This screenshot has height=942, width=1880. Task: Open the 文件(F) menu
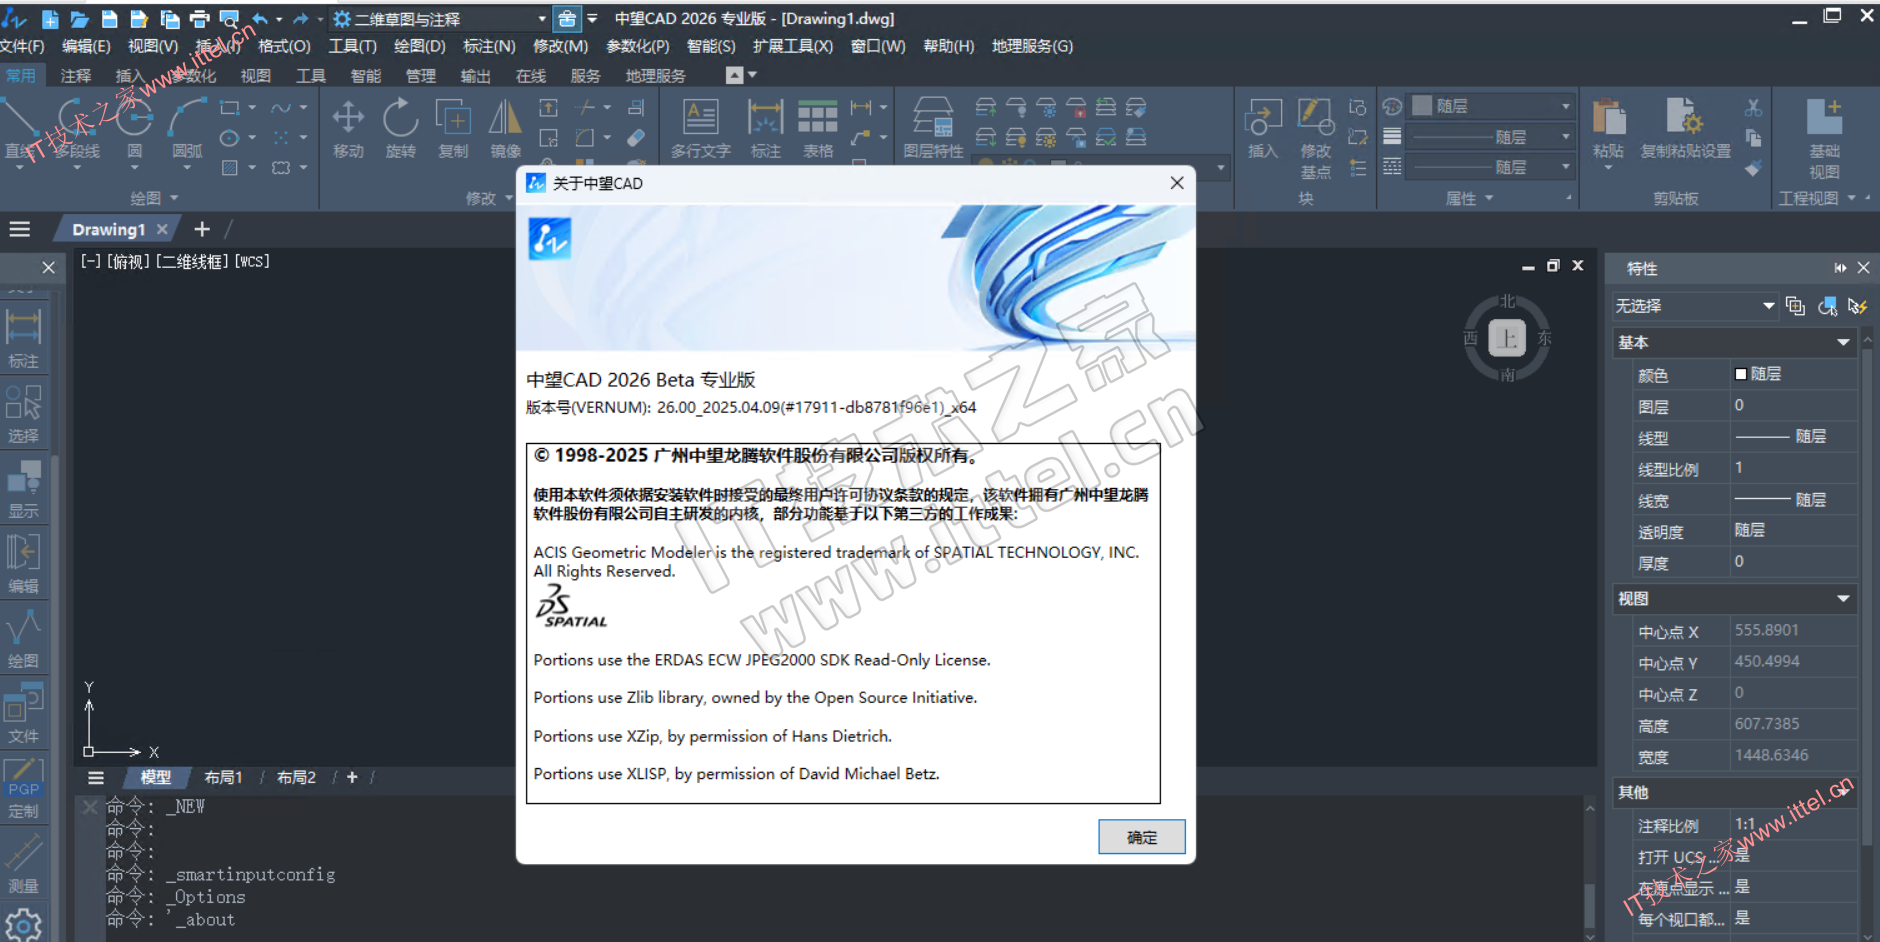pos(22,46)
